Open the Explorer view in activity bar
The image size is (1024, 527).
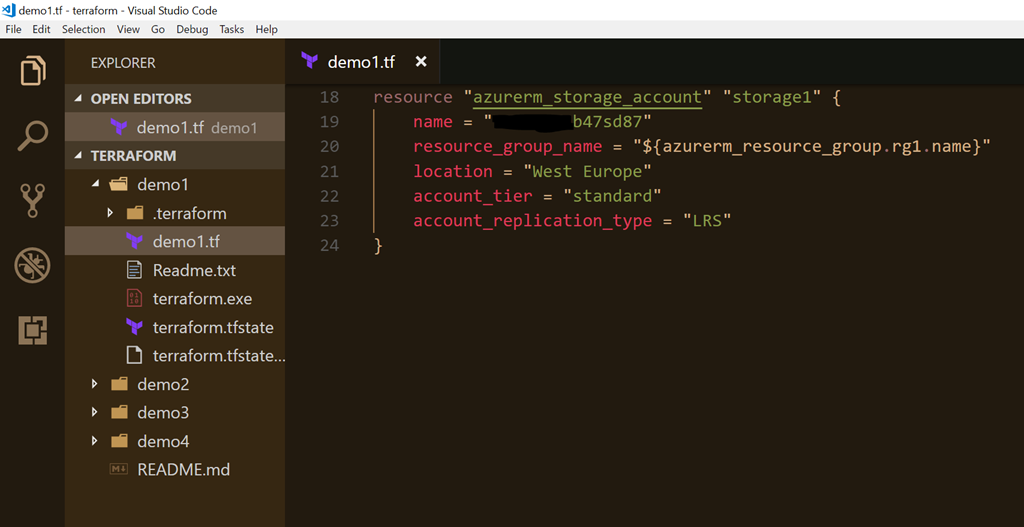pos(32,71)
